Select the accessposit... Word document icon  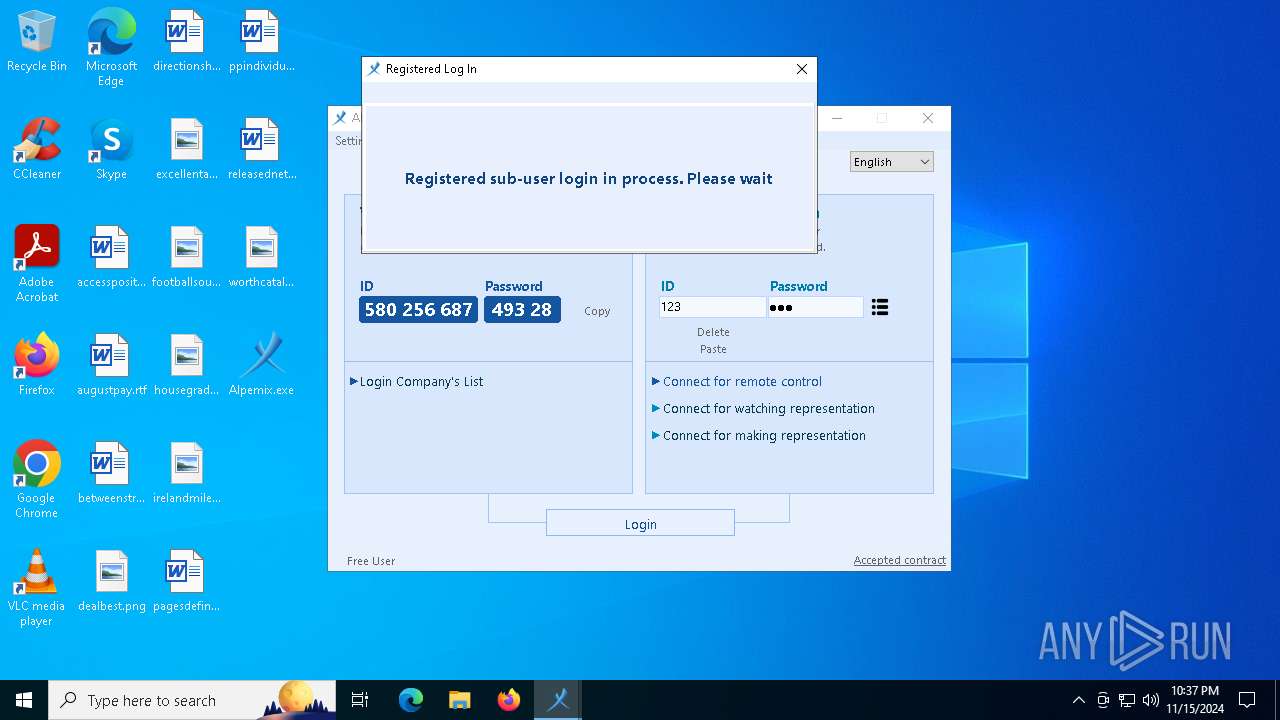tap(111, 257)
